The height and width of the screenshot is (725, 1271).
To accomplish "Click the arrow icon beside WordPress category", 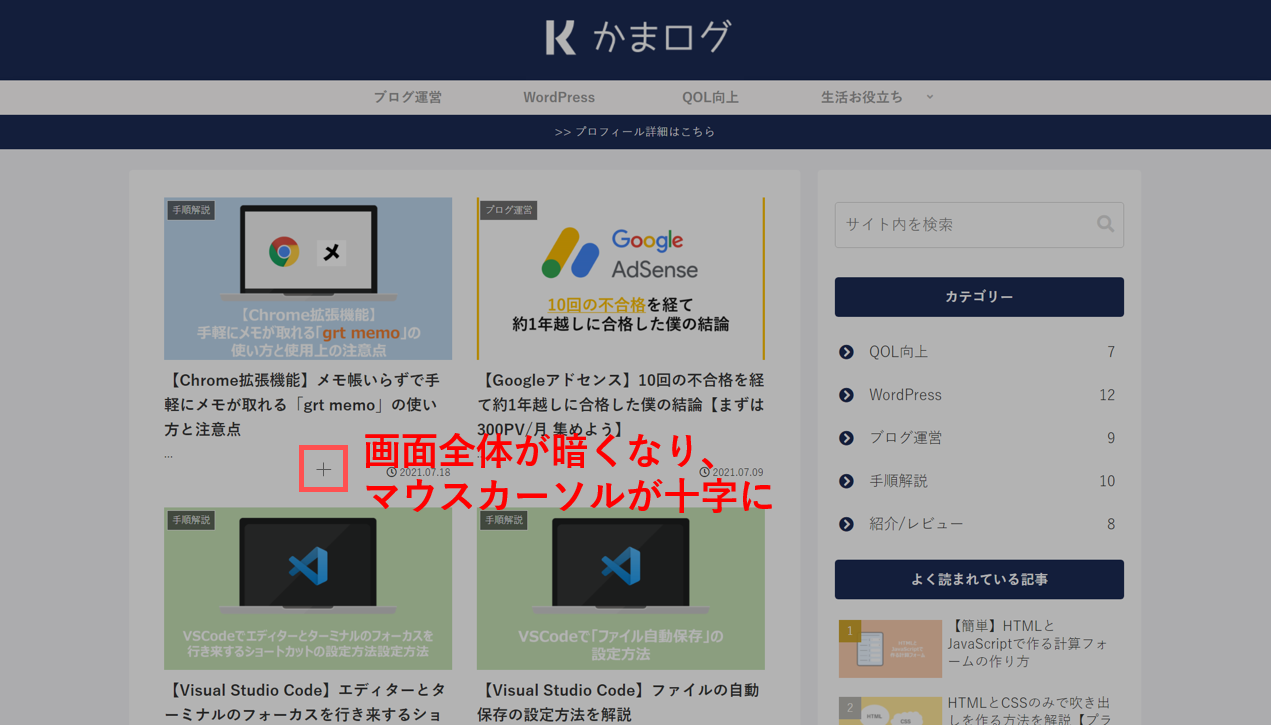I will [846, 395].
